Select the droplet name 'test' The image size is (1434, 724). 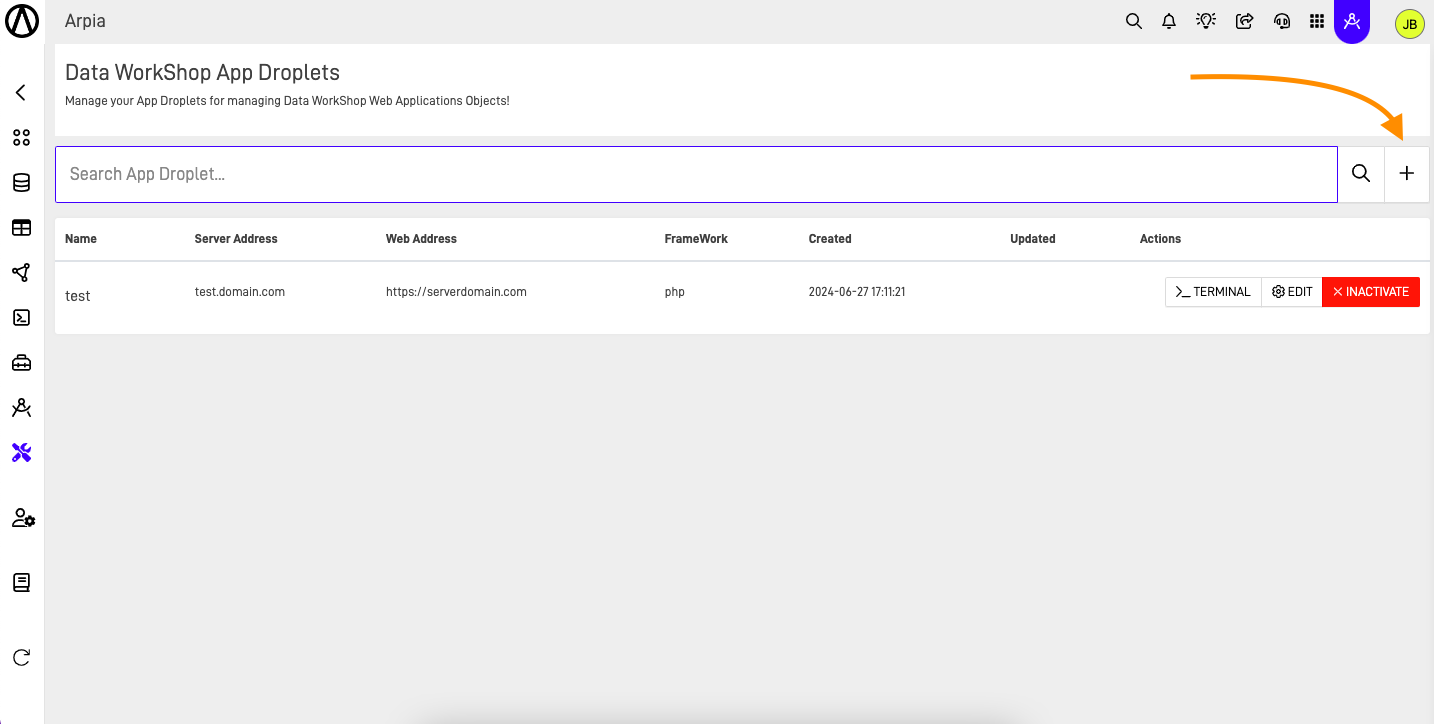coord(78,296)
